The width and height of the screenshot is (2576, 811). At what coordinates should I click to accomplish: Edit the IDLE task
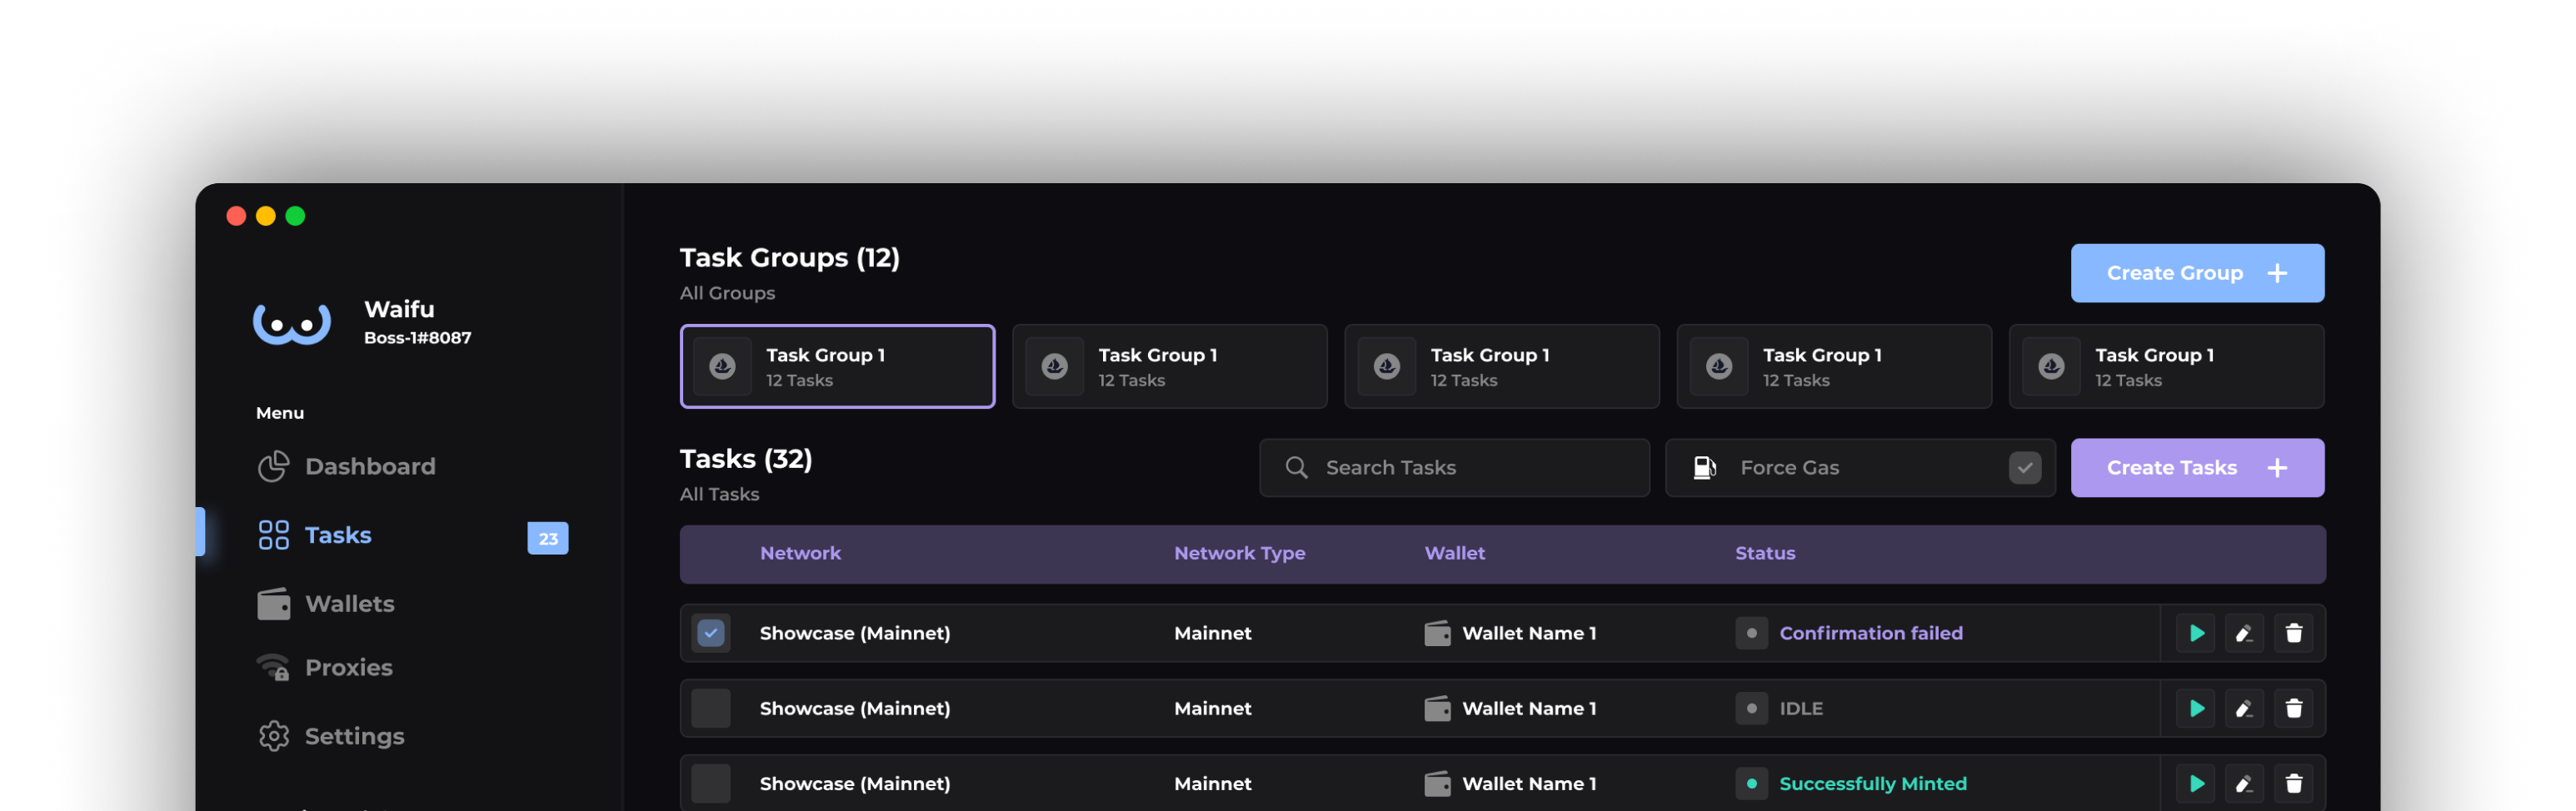2244,709
